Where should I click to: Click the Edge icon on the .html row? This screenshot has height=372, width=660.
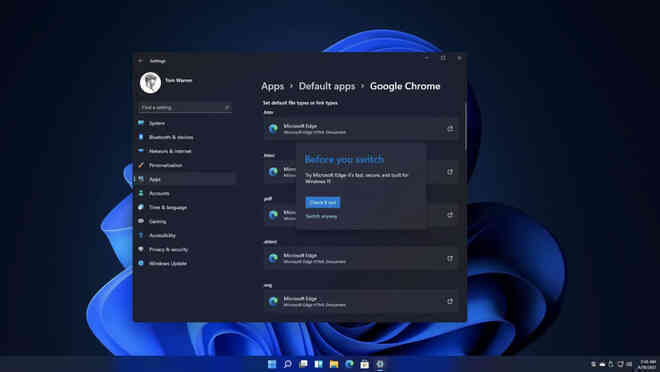(274, 172)
